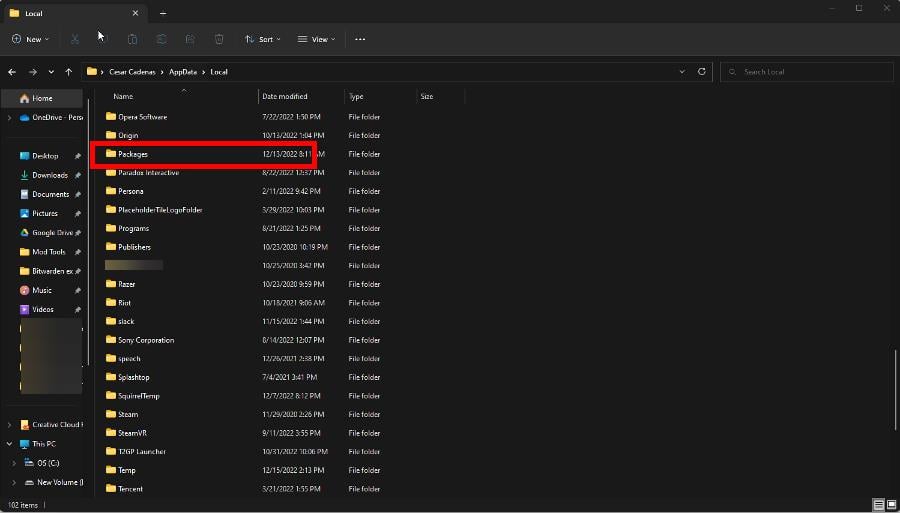Expand Creative Cloud Files node

click(9, 425)
